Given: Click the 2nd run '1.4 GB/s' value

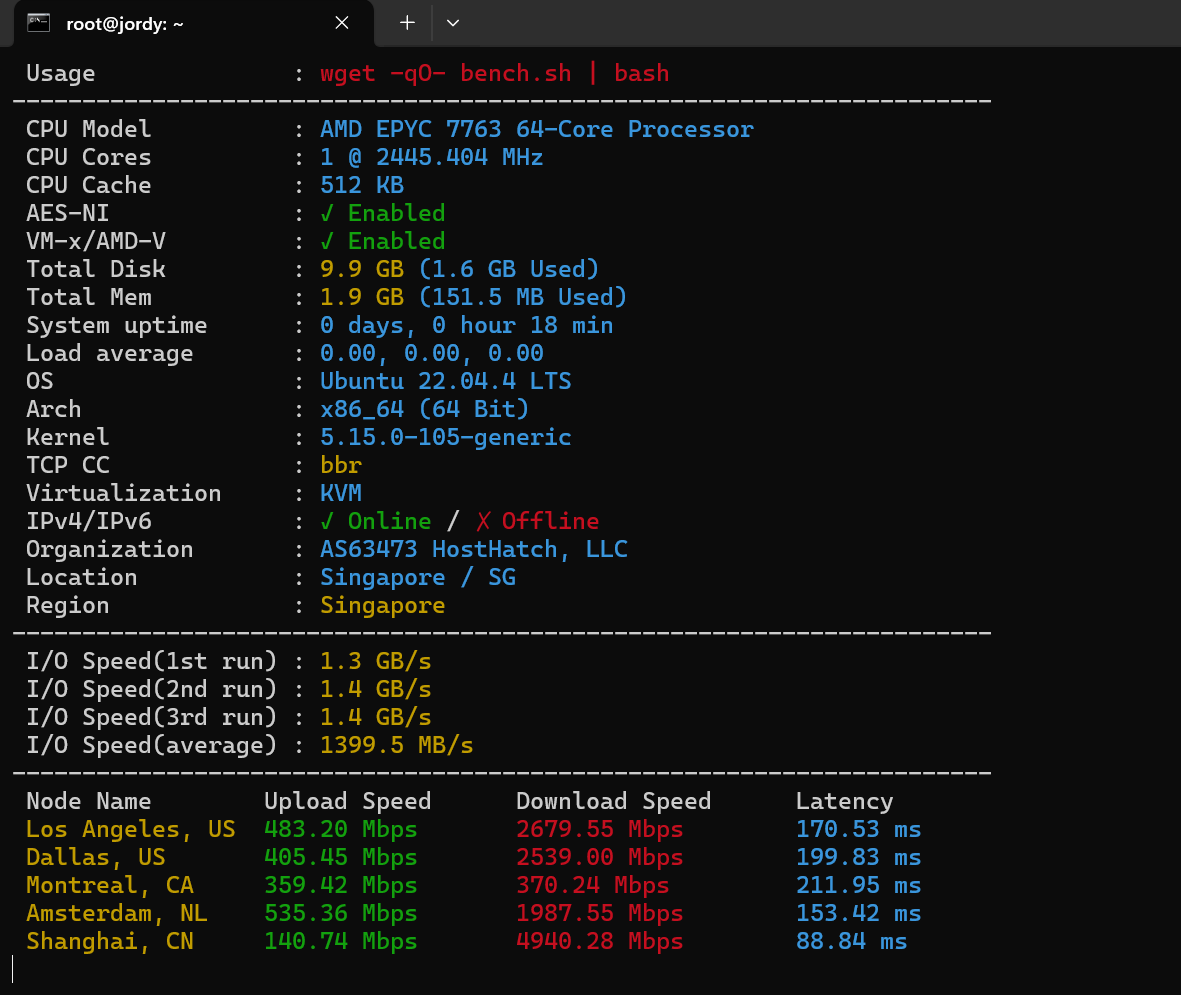Looking at the screenshot, I should click(376, 689).
